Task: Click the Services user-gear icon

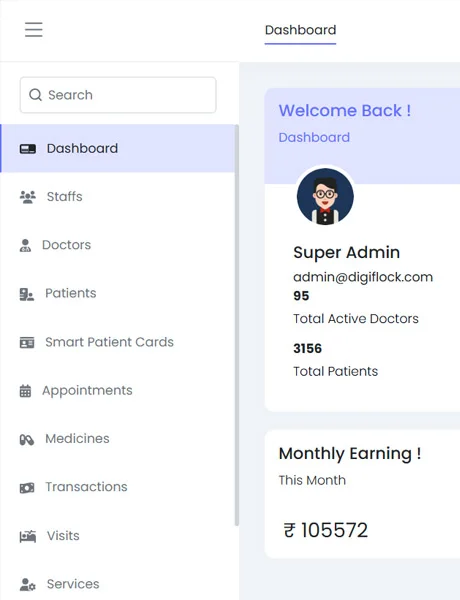Action: 28,584
